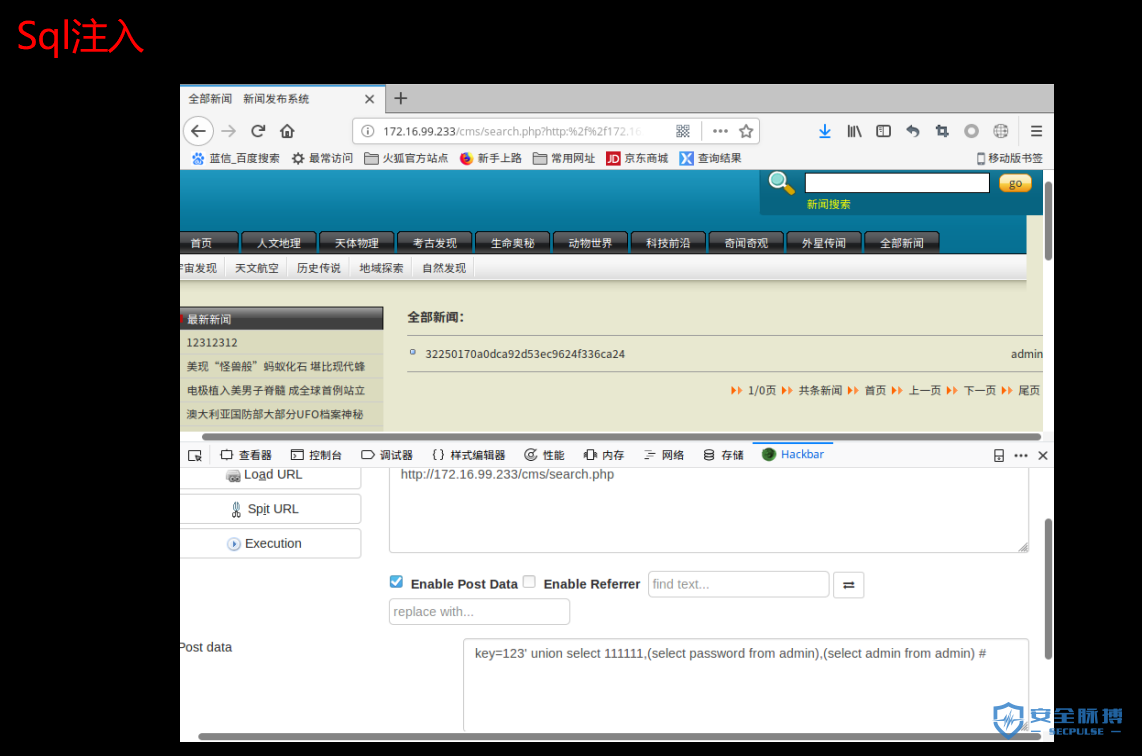Open 蓝信_百度搜索 bookmark
The height and width of the screenshot is (756, 1142).
point(236,158)
